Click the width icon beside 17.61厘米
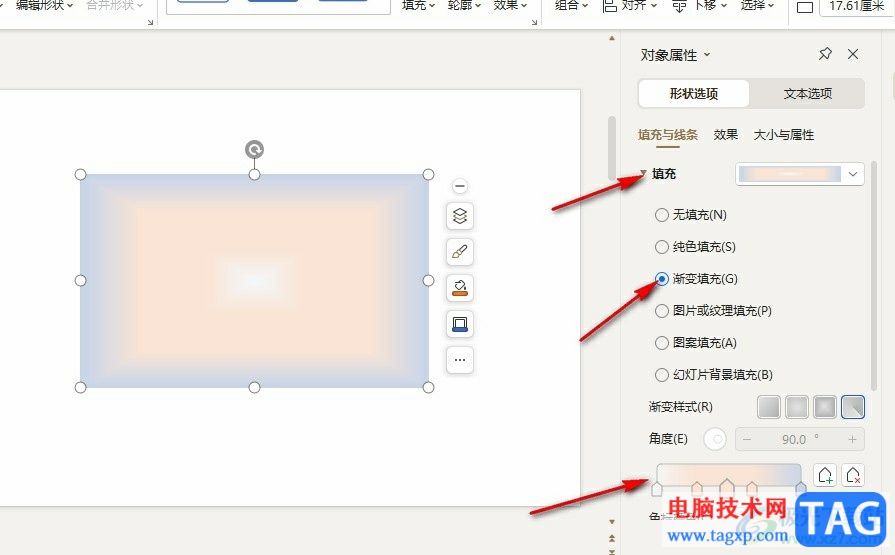This screenshot has width=895, height=555. click(805, 7)
